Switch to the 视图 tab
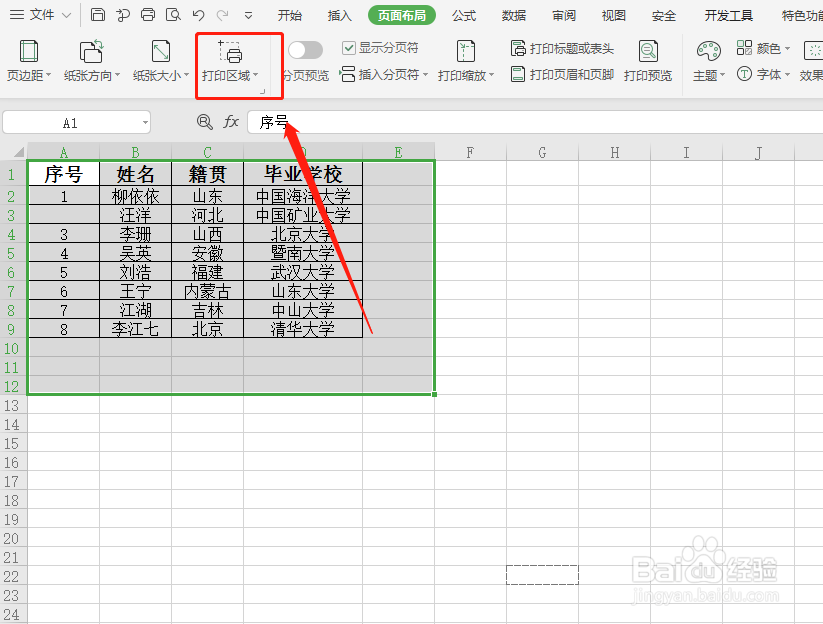The image size is (823, 624). 614,16
